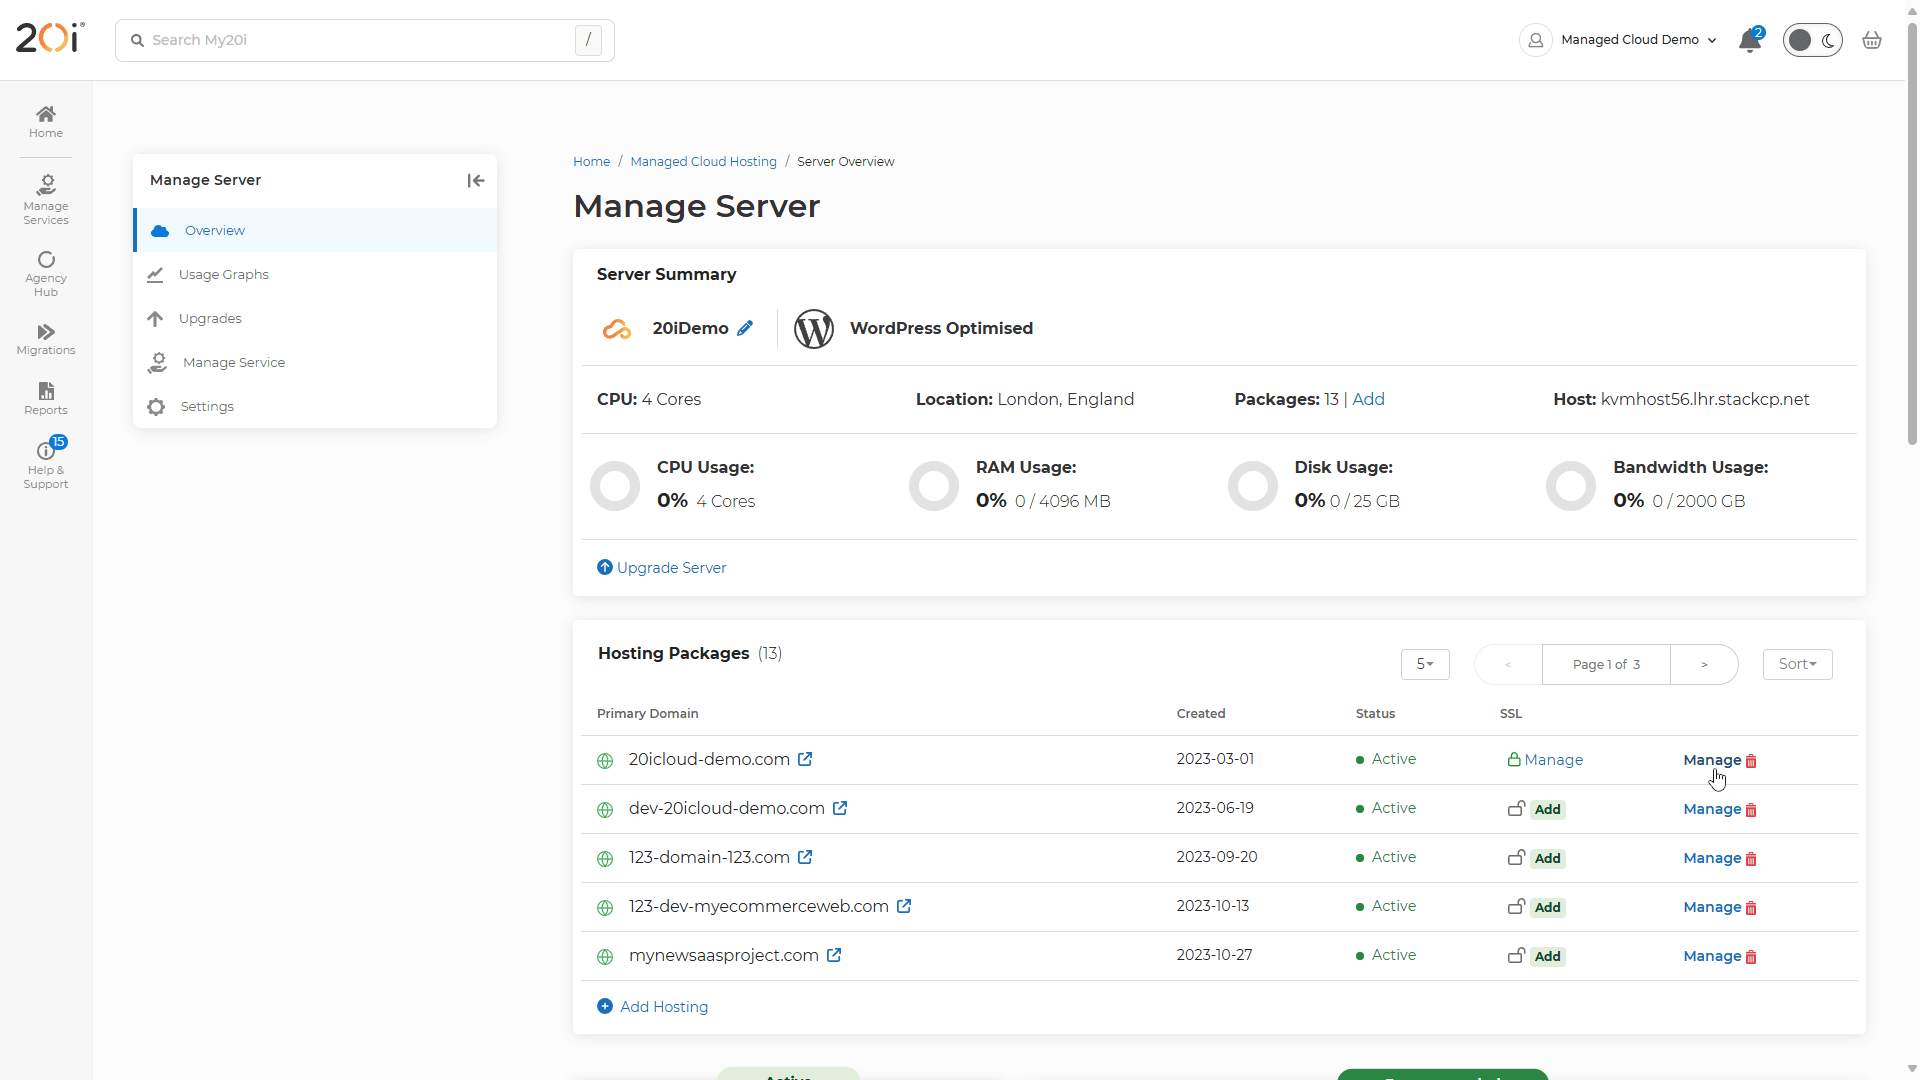Image resolution: width=1920 pixels, height=1080 pixels.
Task: Open 20icloud-demo.com domain name
Action: pyautogui.click(x=709, y=759)
